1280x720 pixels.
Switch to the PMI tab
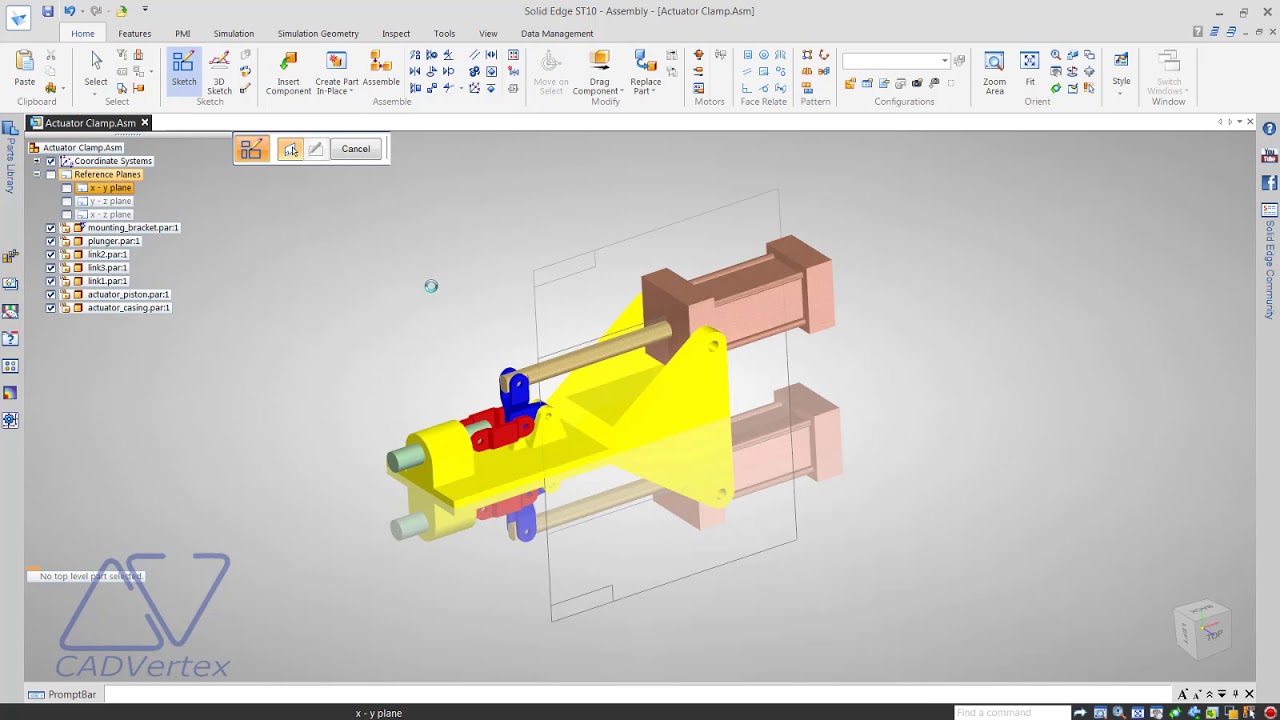click(x=183, y=33)
